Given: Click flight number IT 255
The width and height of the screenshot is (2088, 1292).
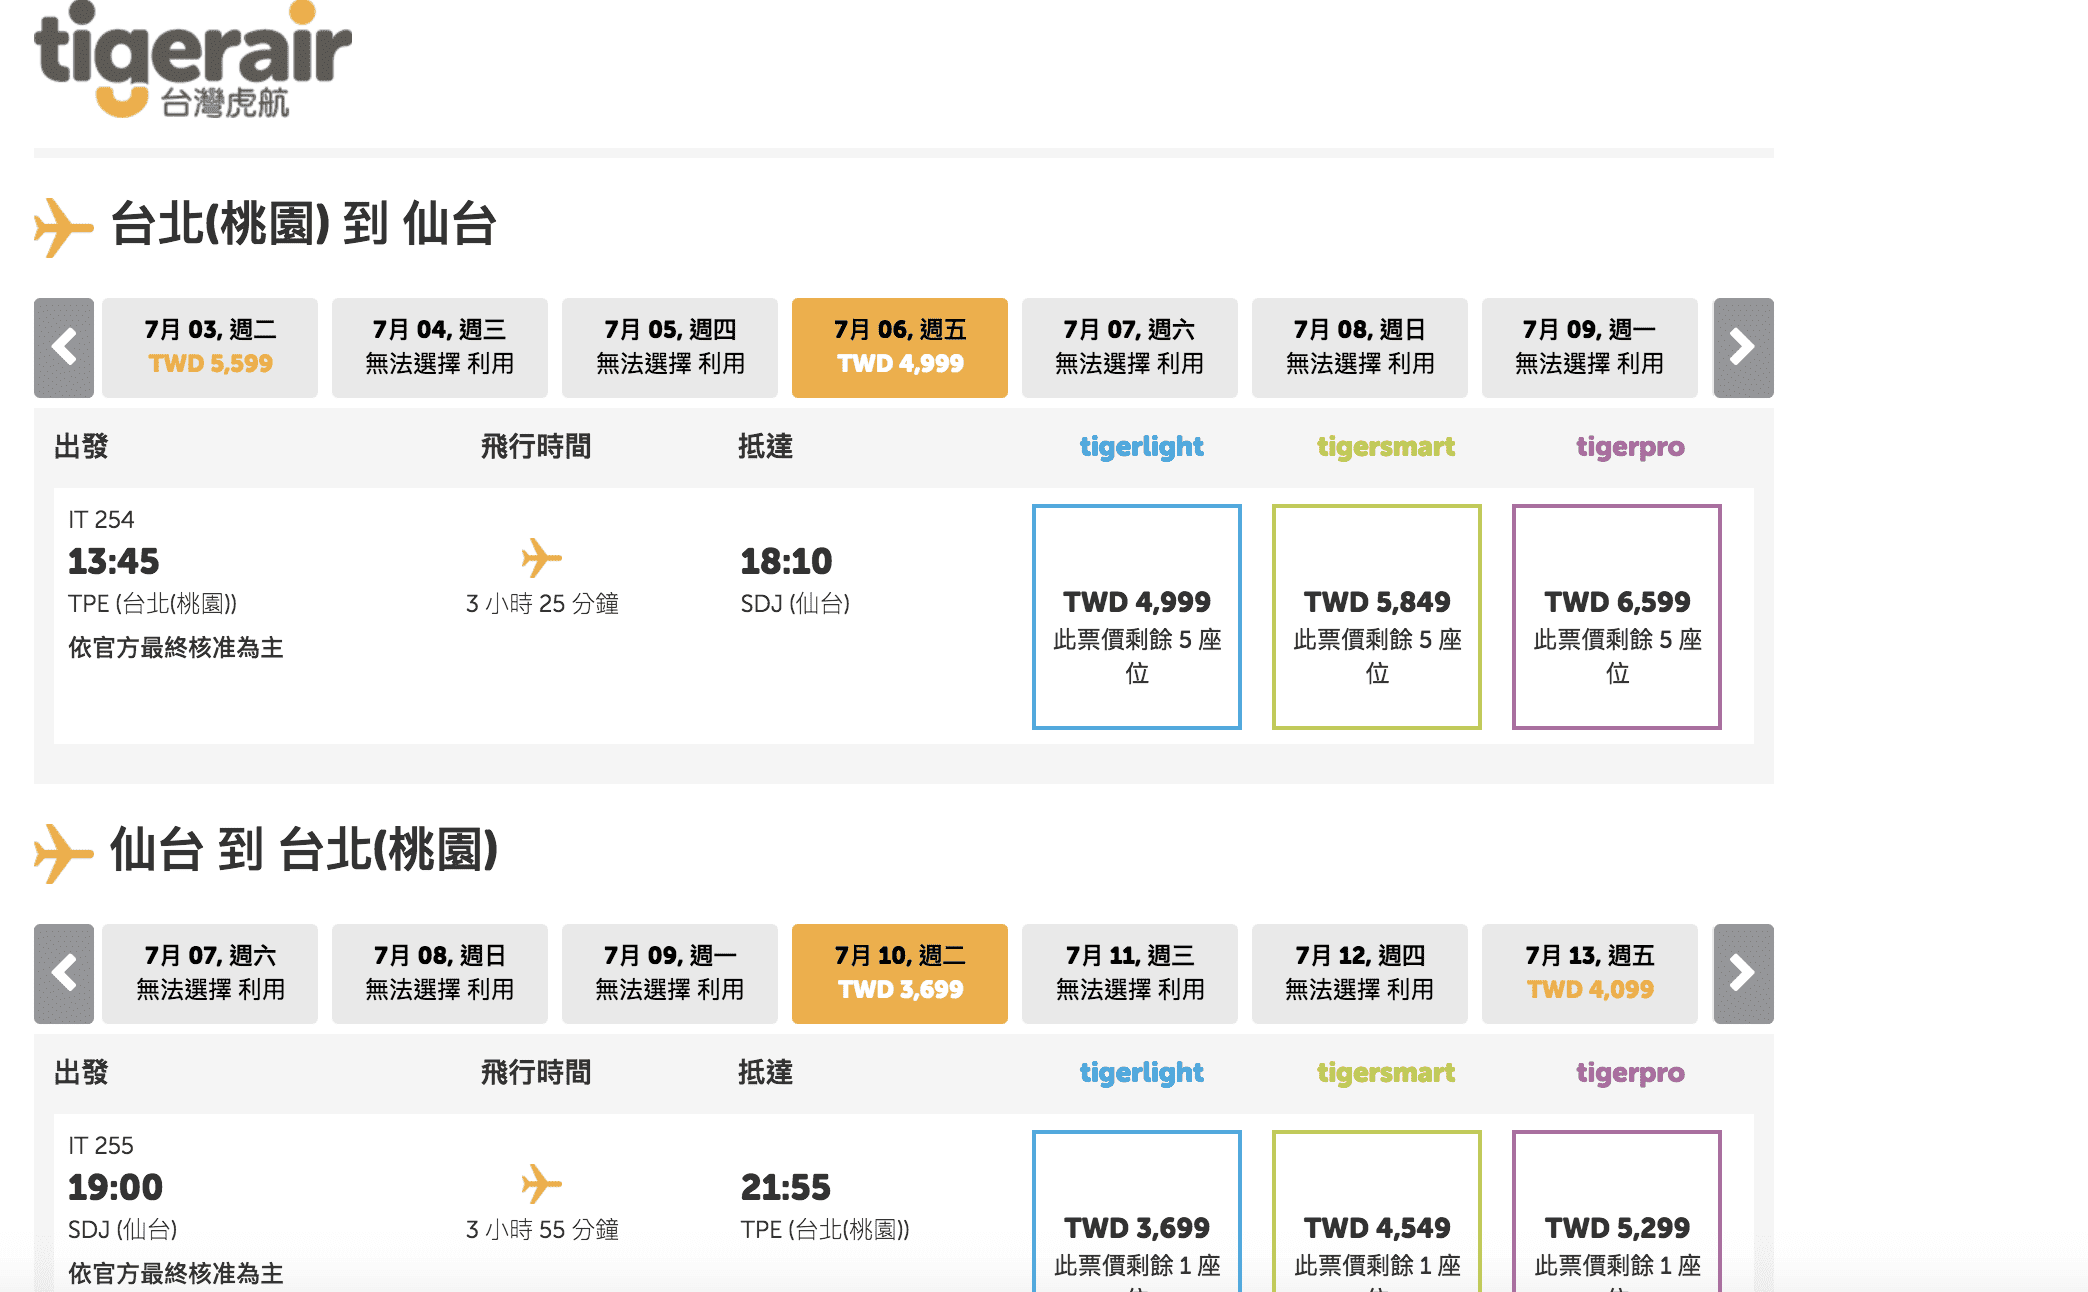Looking at the screenshot, I should [x=101, y=1146].
